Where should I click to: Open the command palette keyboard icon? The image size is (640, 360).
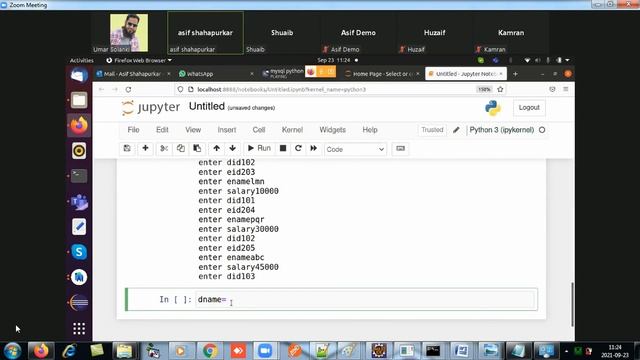[x=400, y=149]
